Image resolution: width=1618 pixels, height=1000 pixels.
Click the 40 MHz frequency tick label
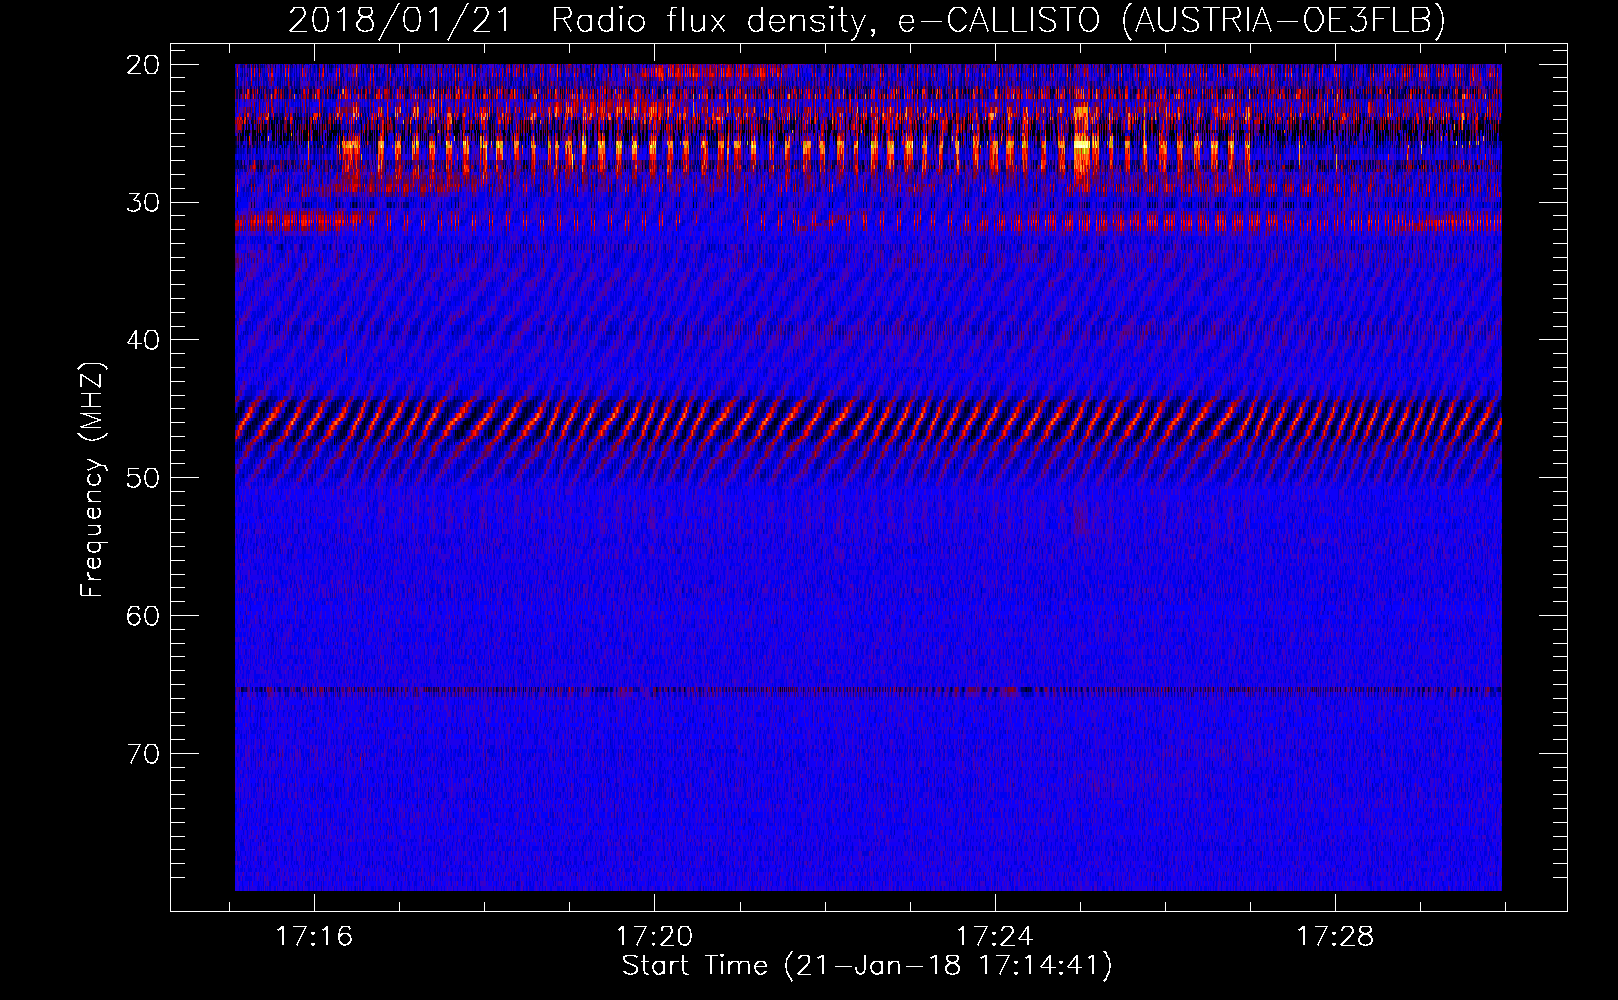[144, 340]
